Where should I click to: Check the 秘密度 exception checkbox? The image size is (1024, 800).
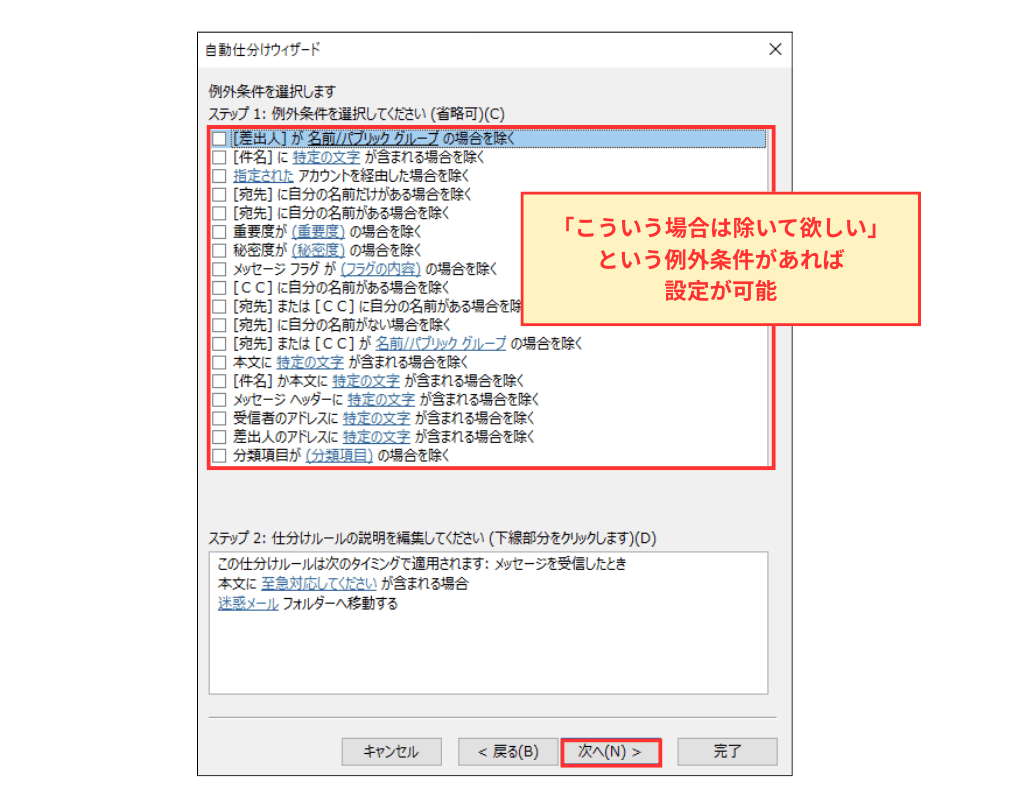click(218, 250)
